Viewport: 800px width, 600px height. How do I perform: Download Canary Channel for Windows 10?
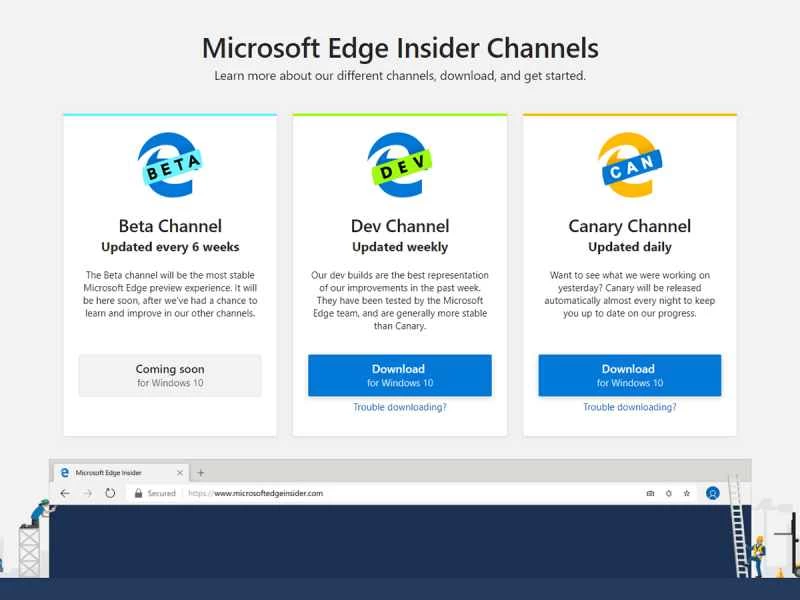click(x=628, y=374)
